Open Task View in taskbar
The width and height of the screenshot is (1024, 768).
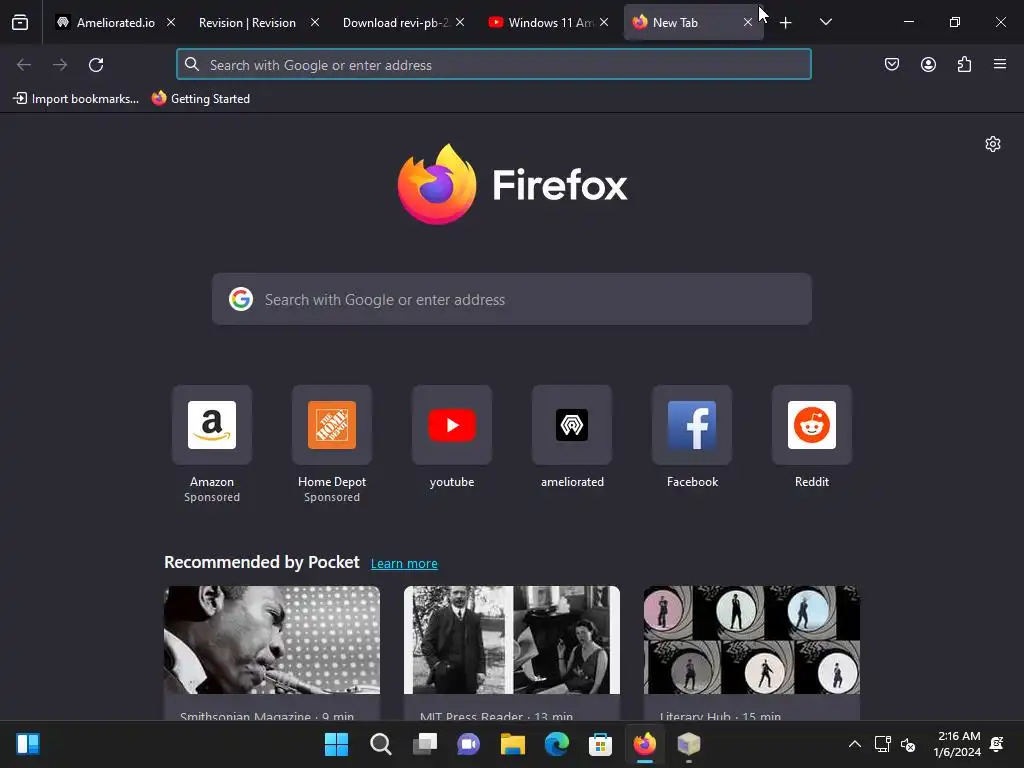coord(424,744)
